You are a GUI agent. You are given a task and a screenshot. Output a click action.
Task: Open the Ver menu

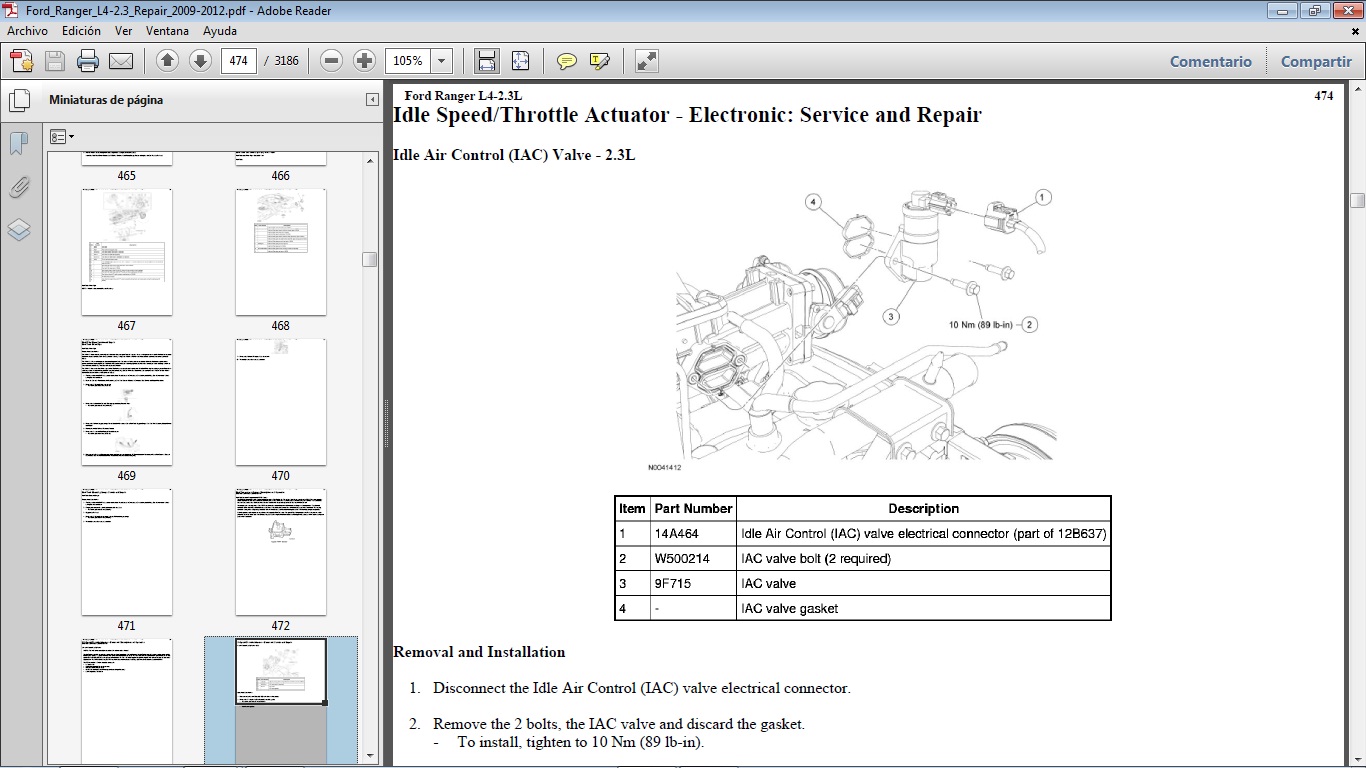[x=124, y=31]
